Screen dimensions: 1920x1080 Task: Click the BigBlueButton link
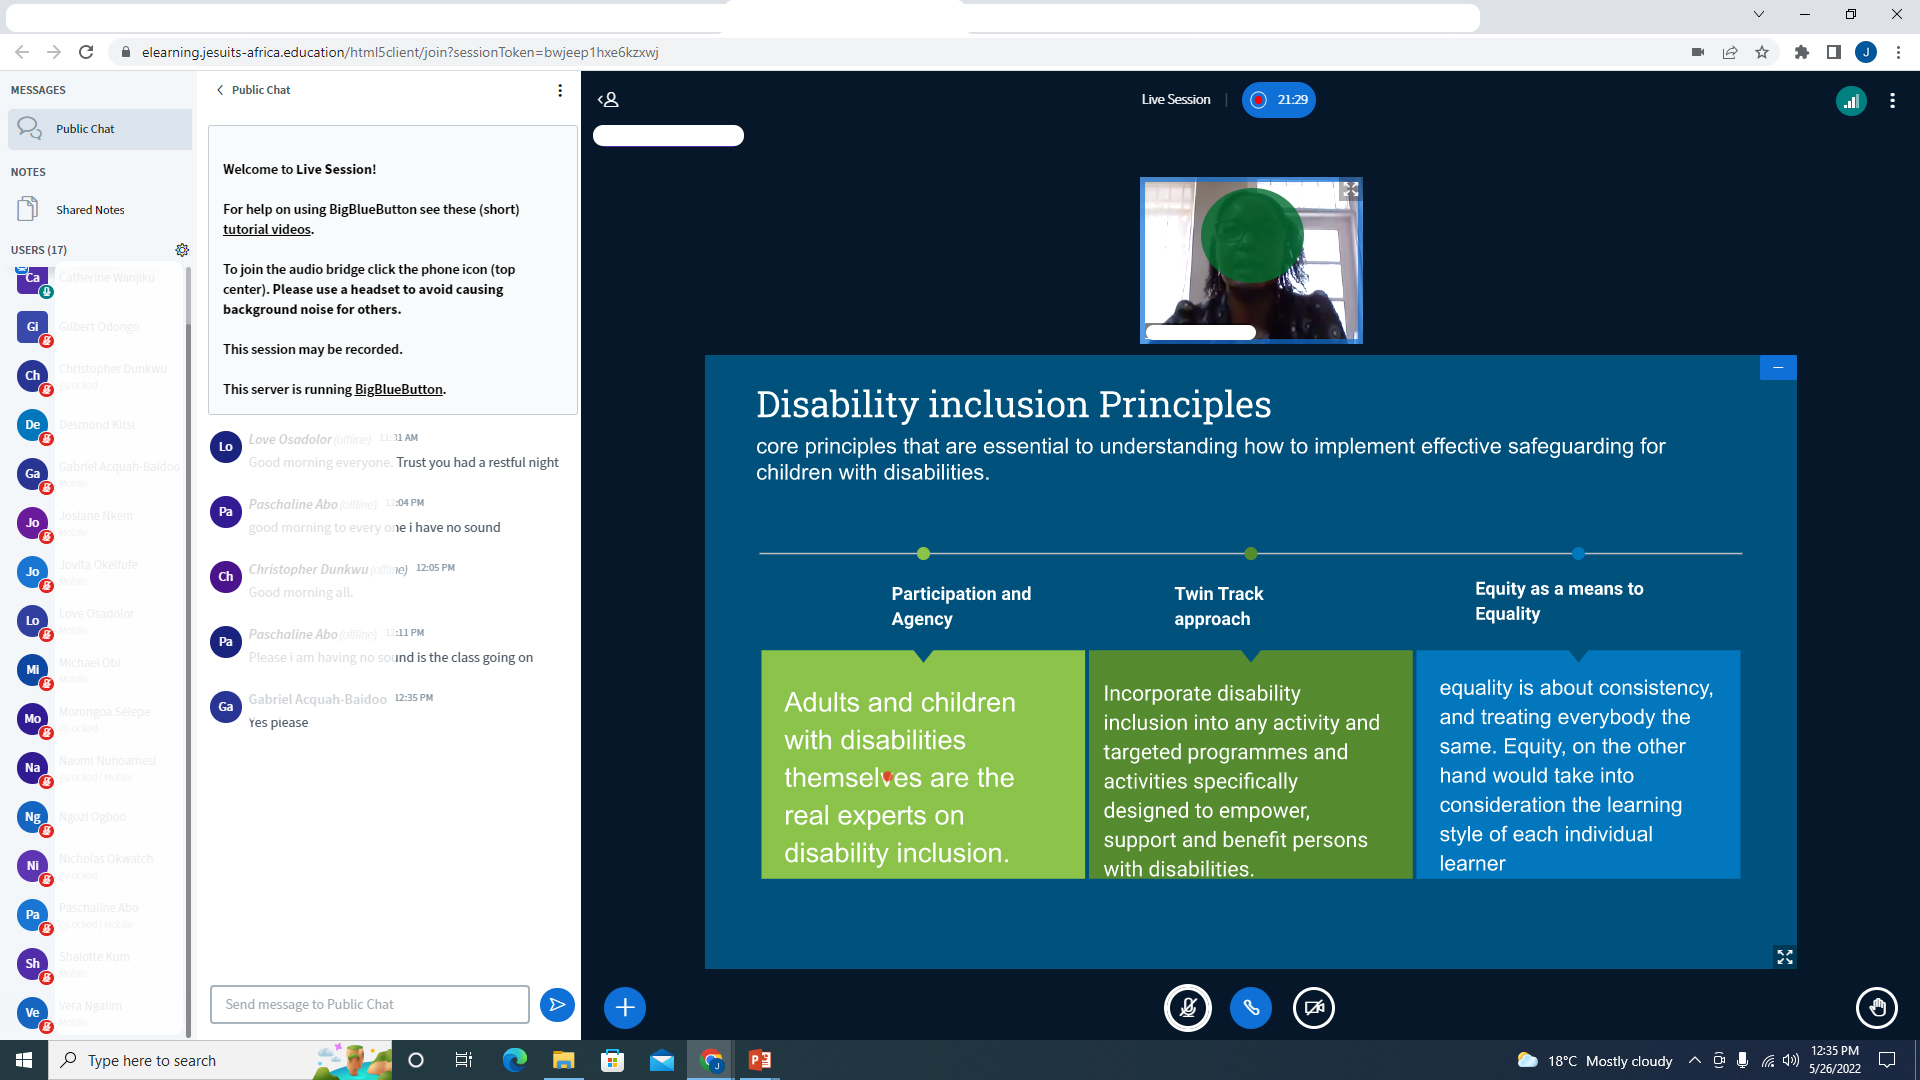pyautogui.click(x=398, y=389)
